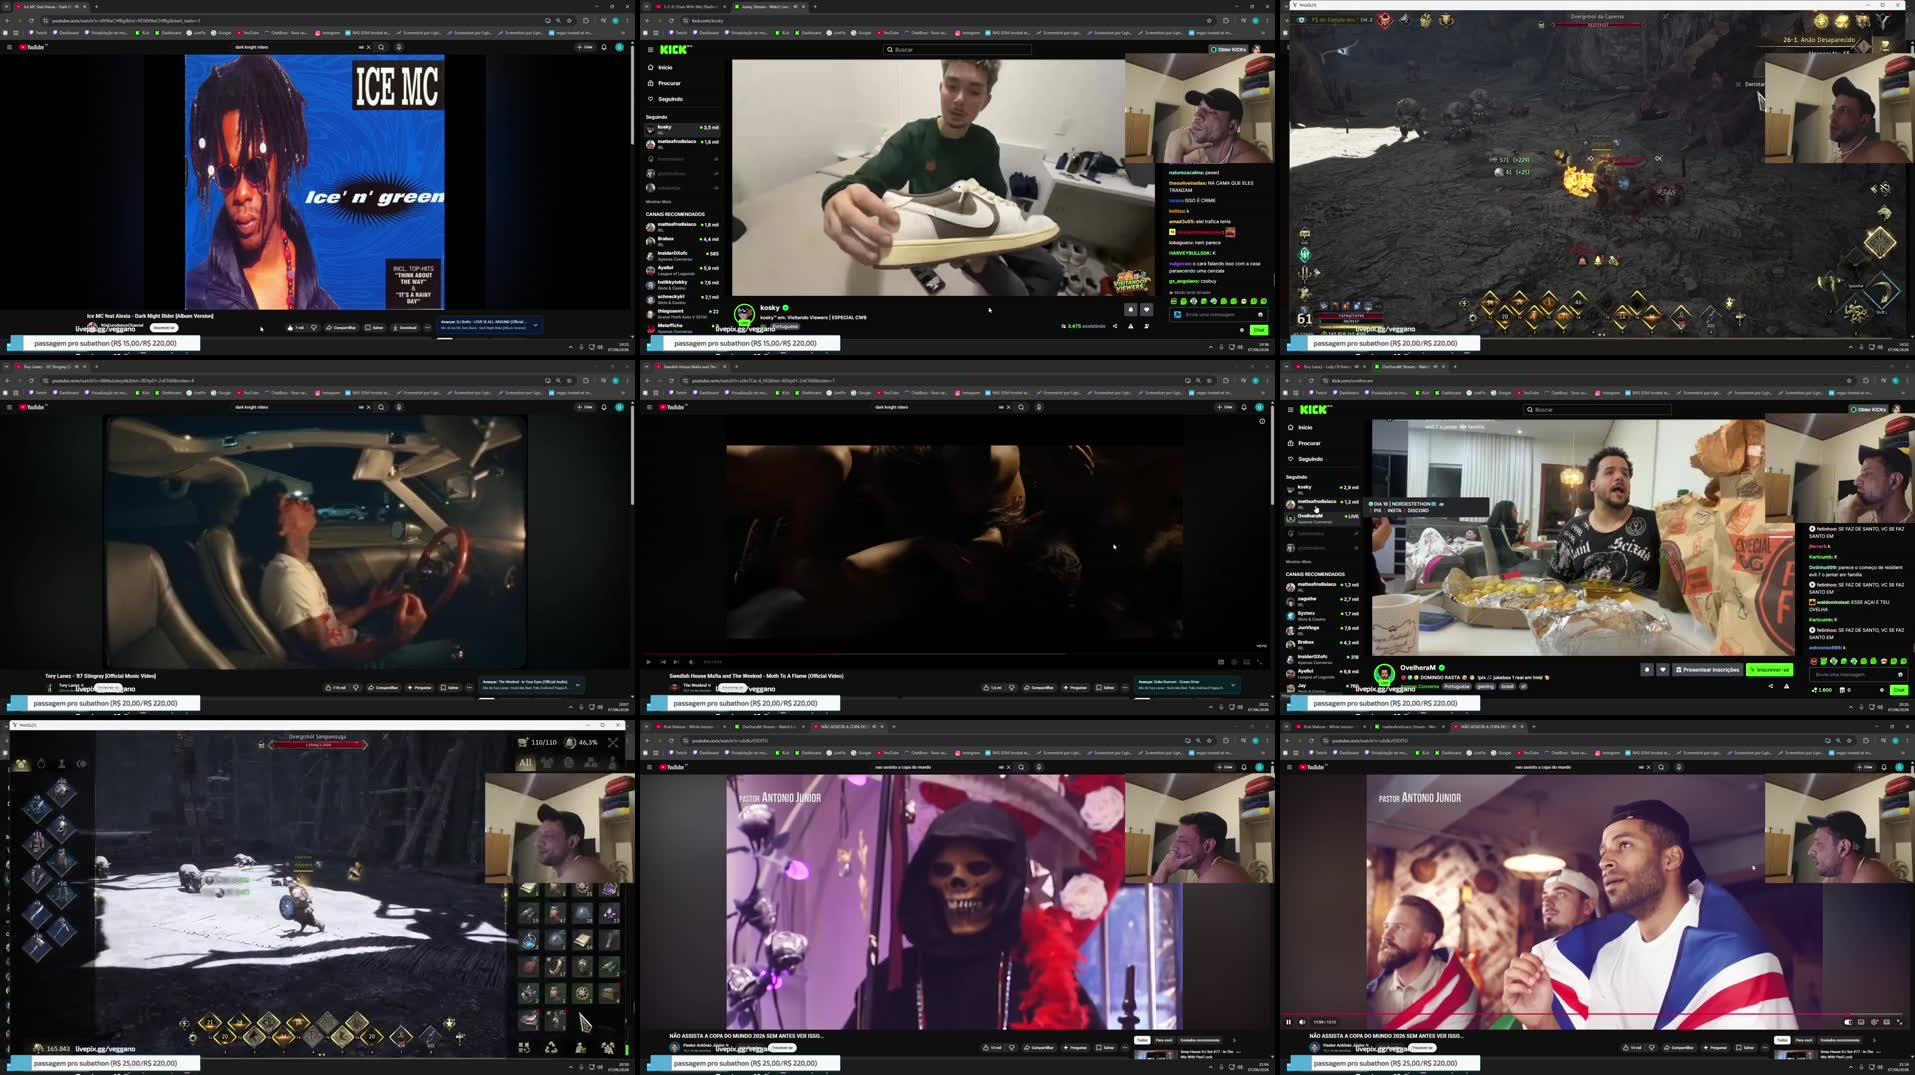The image size is (1915, 1075).
Task: Expand playlist chevron beside Ice MC video
Action: coord(536,324)
